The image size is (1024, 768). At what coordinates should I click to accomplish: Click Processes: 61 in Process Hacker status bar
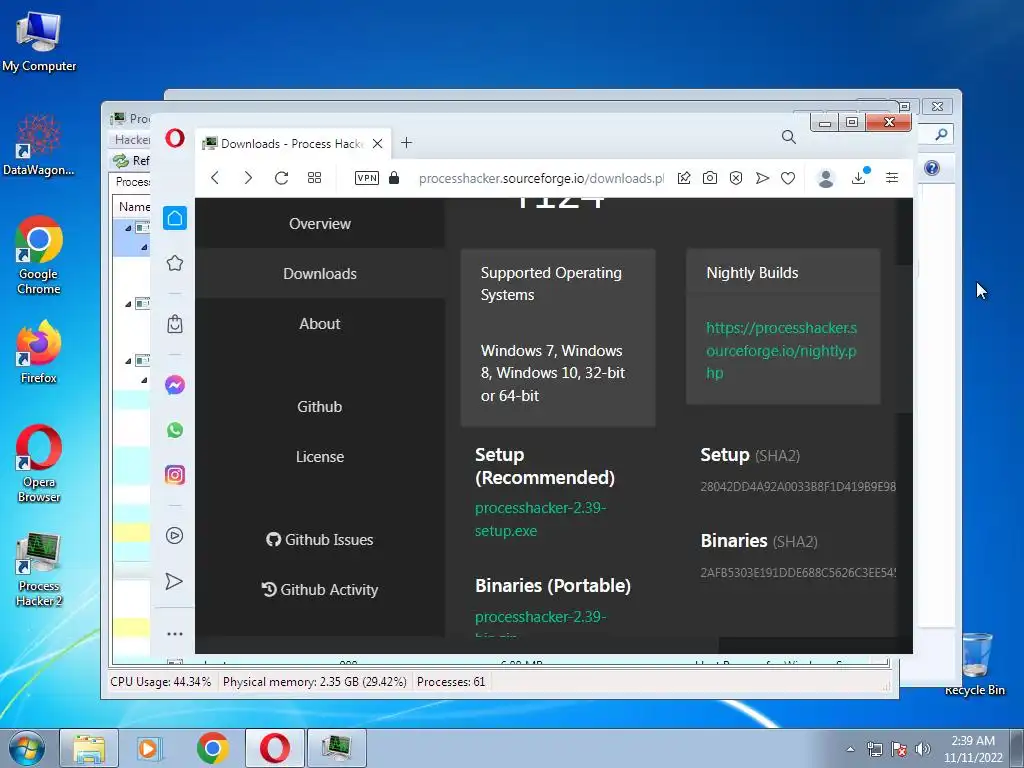pyautogui.click(x=451, y=682)
